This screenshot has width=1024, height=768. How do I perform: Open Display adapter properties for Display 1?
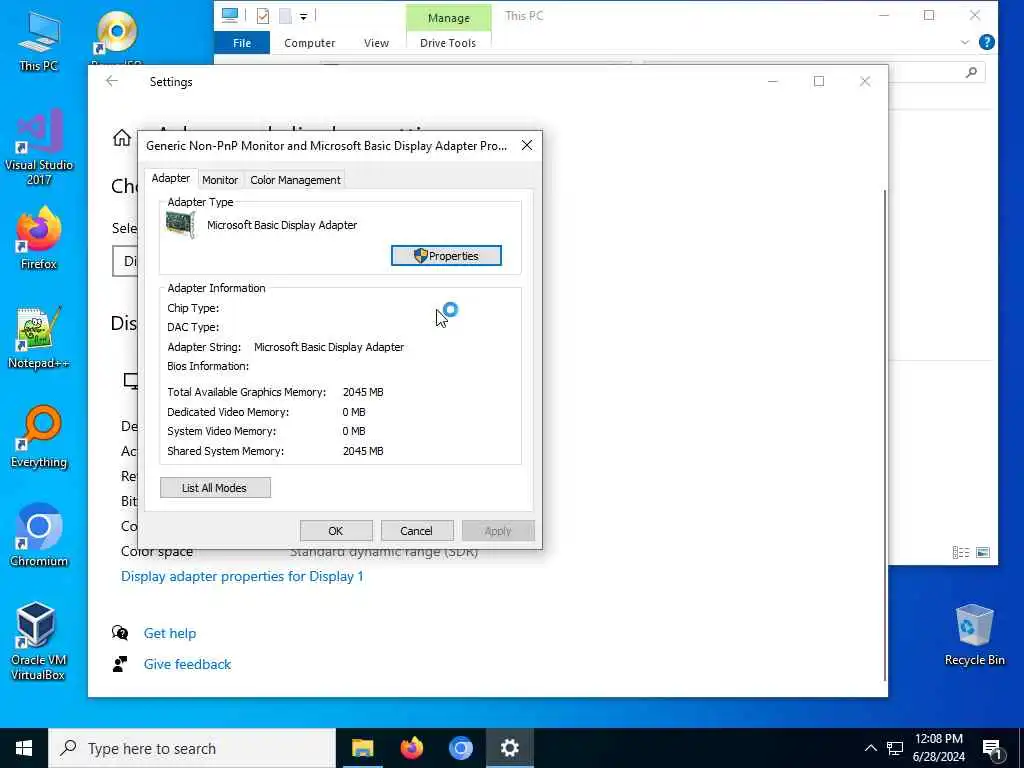pyautogui.click(x=242, y=577)
